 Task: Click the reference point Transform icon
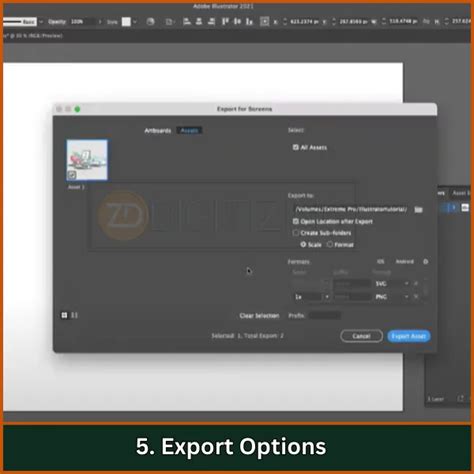click(x=264, y=22)
